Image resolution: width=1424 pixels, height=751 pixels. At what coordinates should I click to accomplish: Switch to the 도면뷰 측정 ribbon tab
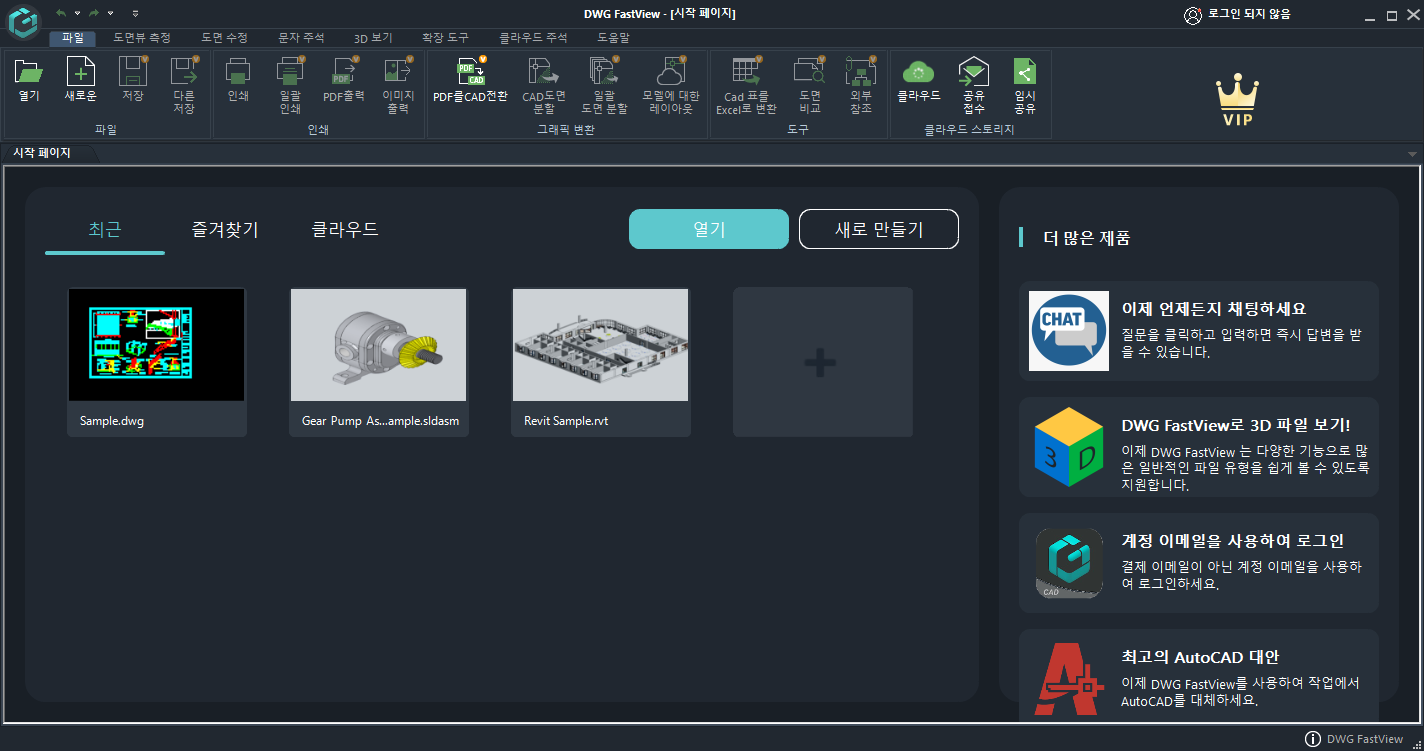[x=142, y=38]
